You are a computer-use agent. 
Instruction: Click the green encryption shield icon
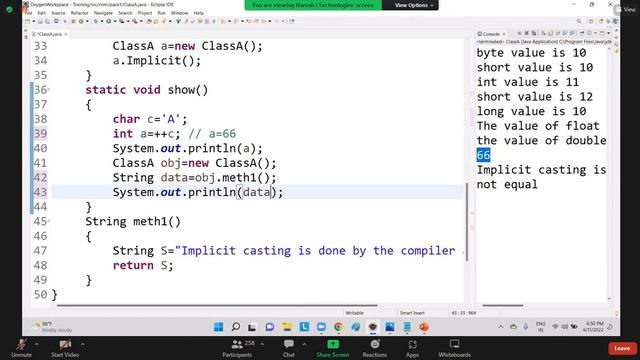[x=9, y=9]
